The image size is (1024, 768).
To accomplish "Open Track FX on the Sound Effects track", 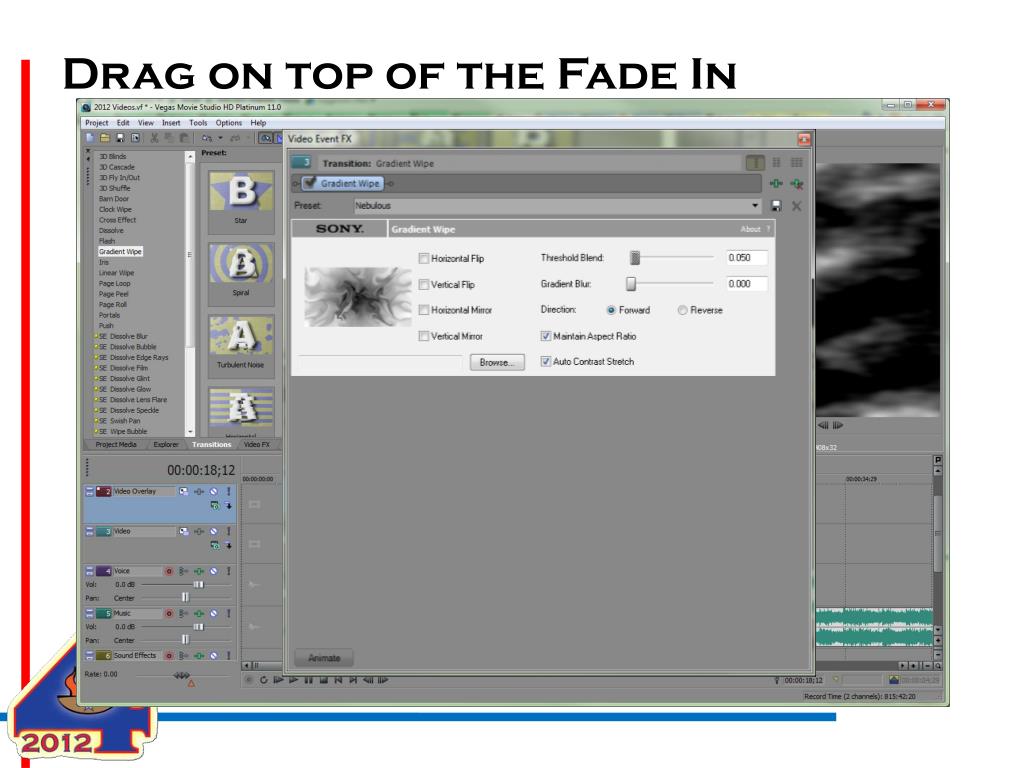I will pyautogui.click(x=199, y=656).
